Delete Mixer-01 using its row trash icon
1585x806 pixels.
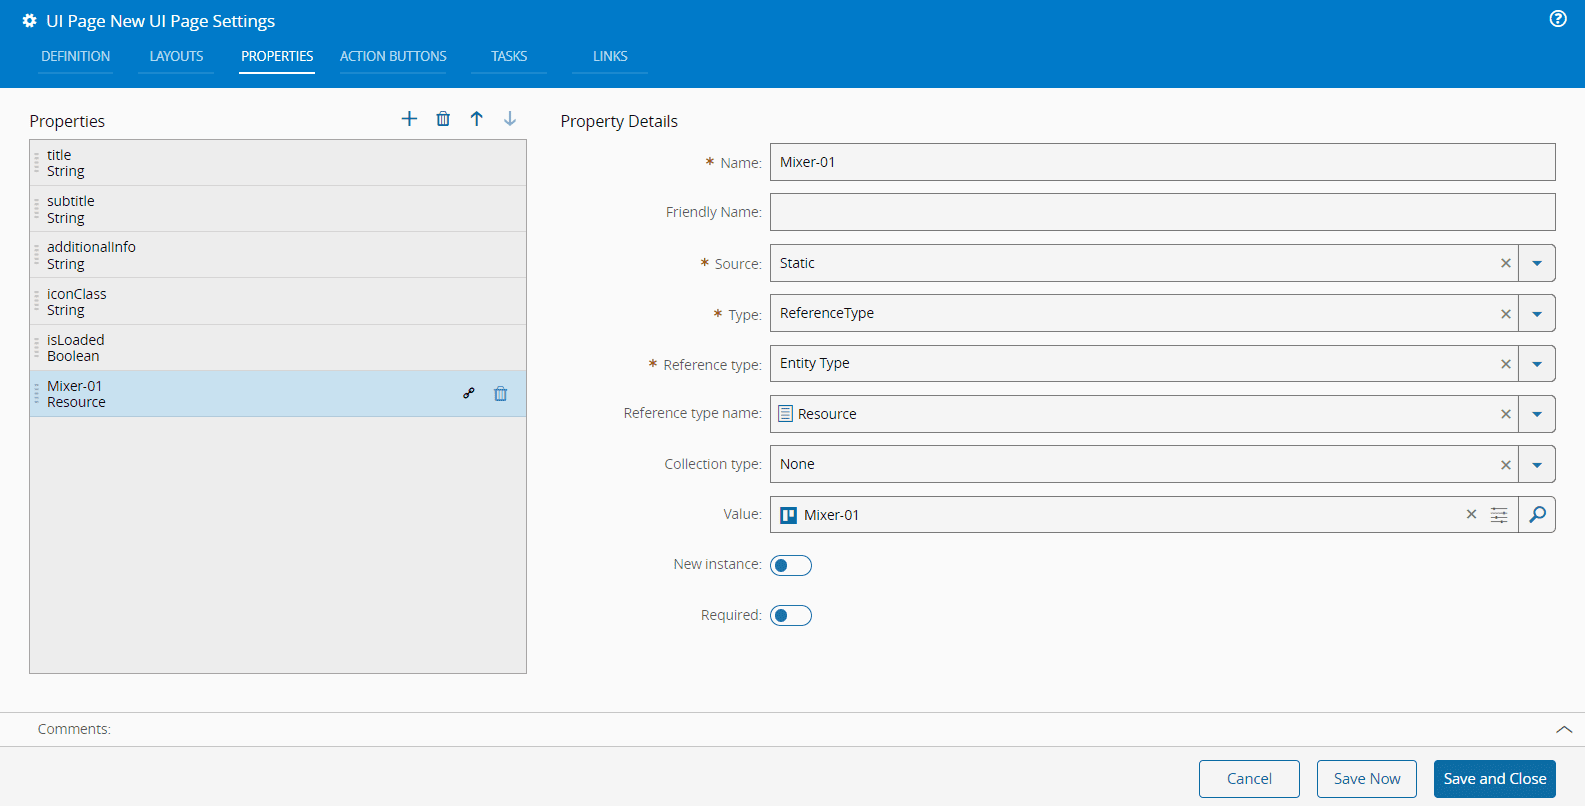[x=501, y=394]
